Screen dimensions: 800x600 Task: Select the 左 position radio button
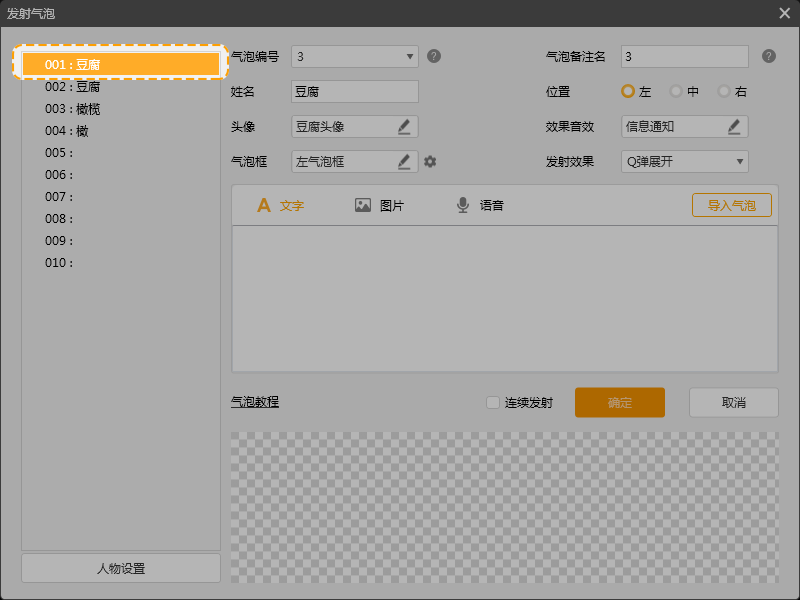628,91
